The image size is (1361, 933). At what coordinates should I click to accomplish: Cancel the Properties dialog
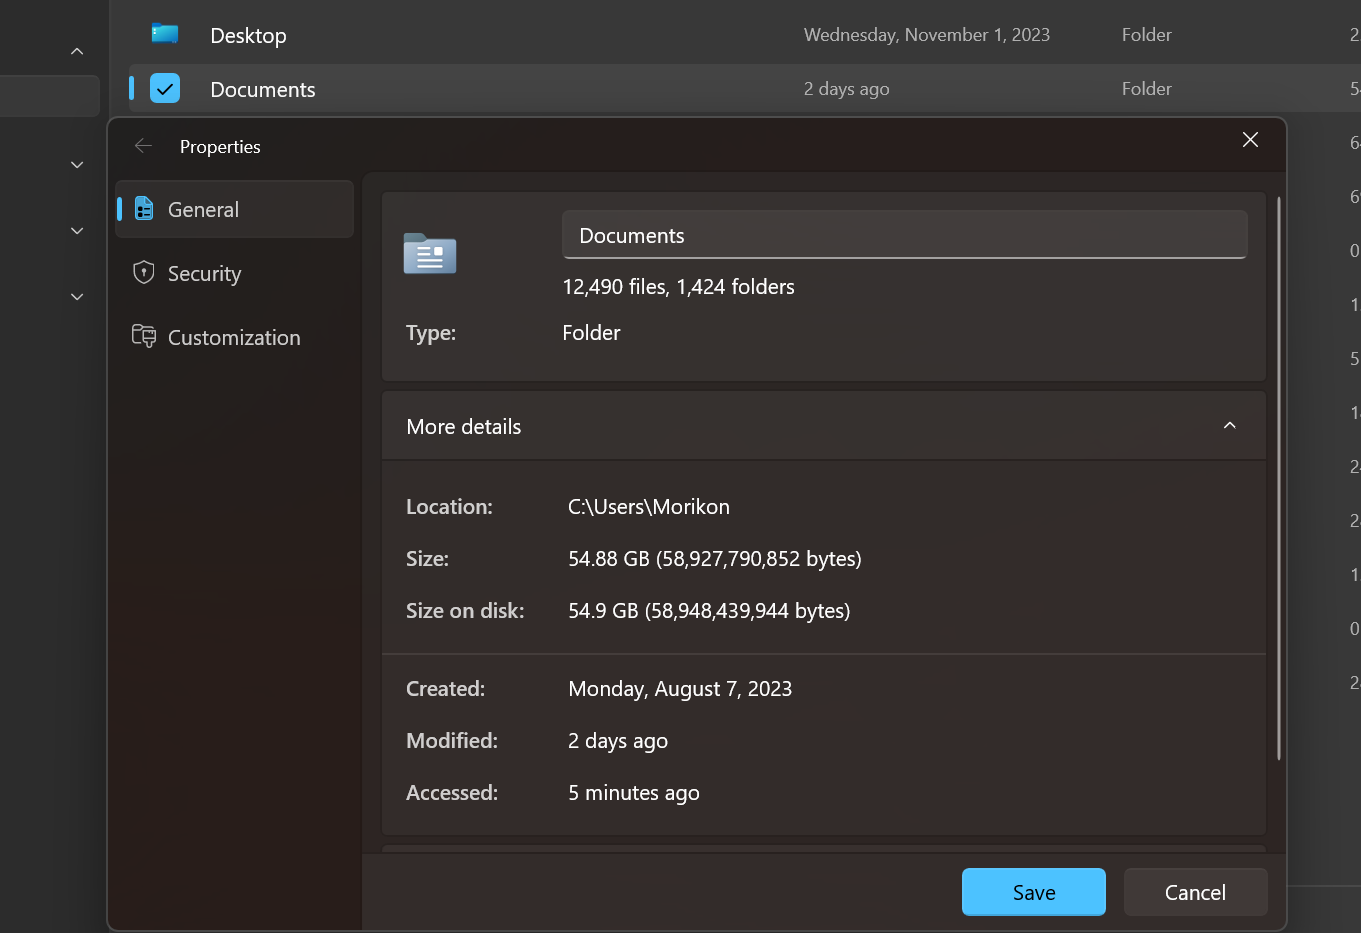(1195, 891)
